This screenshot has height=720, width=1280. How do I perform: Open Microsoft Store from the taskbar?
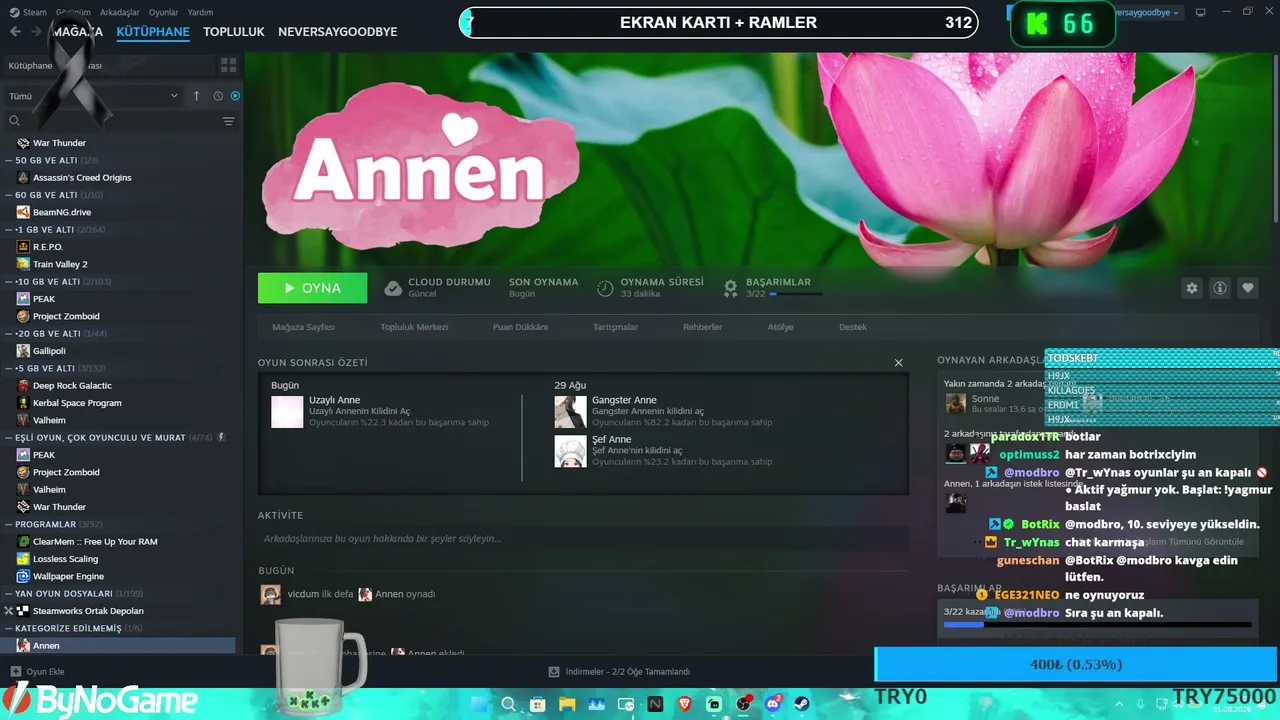[537, 704]
